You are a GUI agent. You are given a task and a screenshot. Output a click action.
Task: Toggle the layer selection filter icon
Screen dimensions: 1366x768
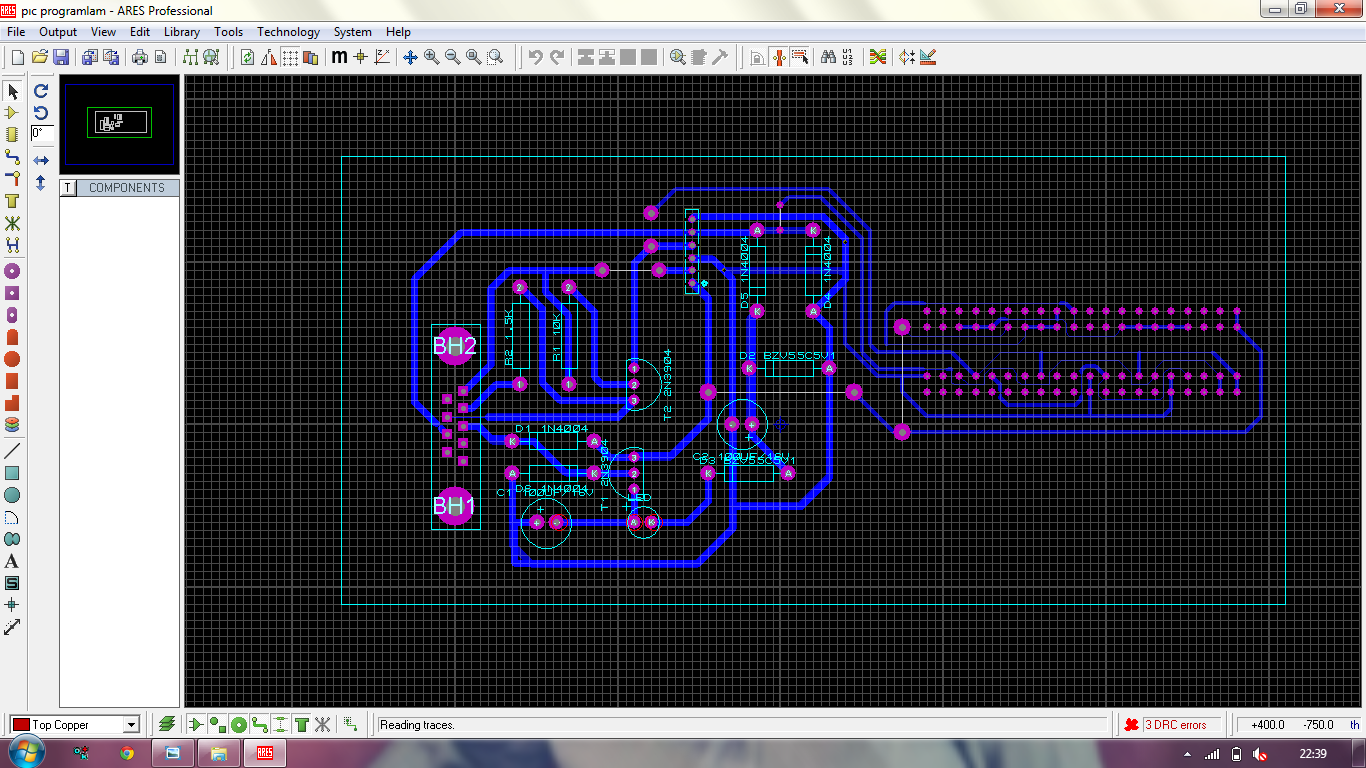168,724
